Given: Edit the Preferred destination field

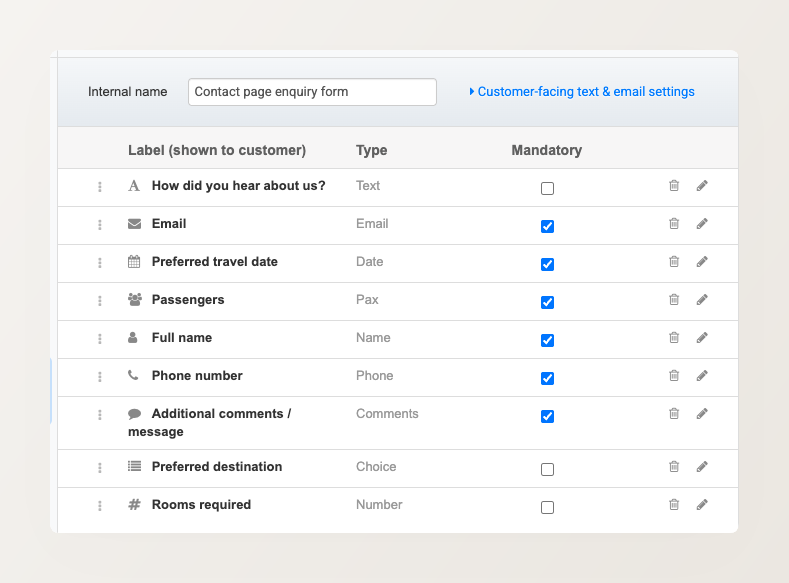Looking at the screenshot, I should (x=702, y=467).
